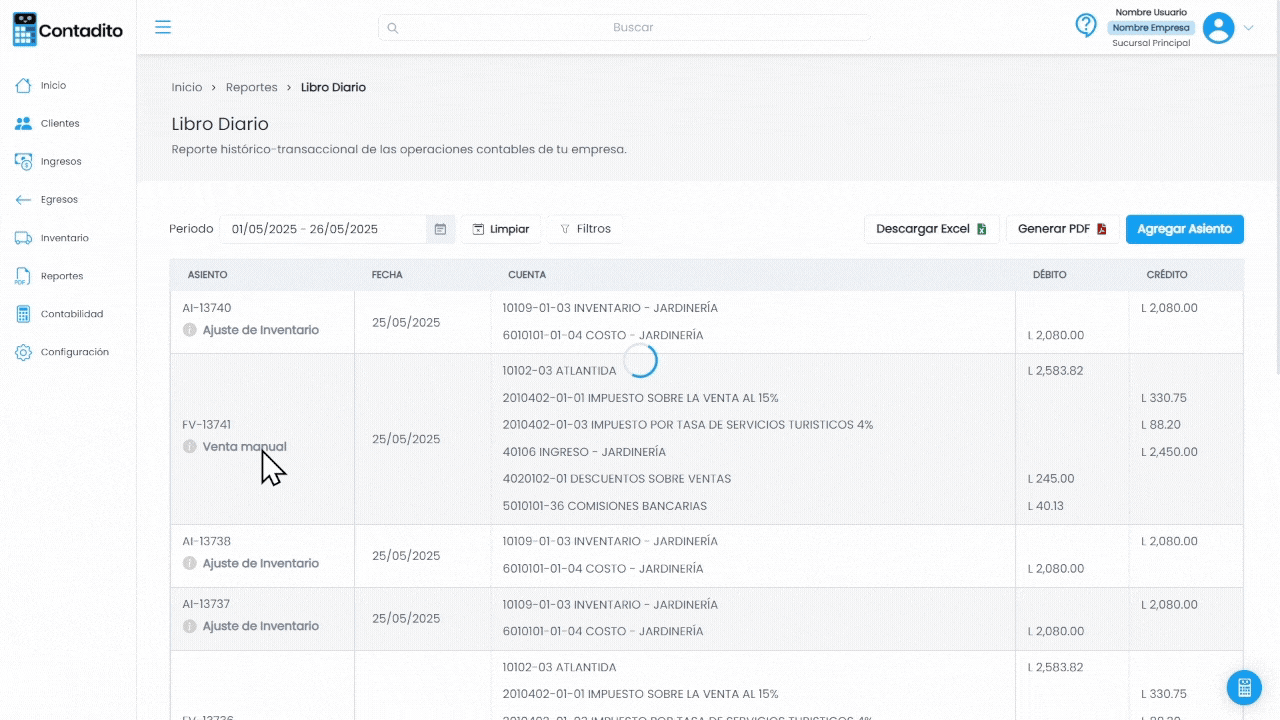Image resolution: width=1280 pixels, height=720 pixels.
Task: Click info icon in AI-13737 row
Action: 190,626
